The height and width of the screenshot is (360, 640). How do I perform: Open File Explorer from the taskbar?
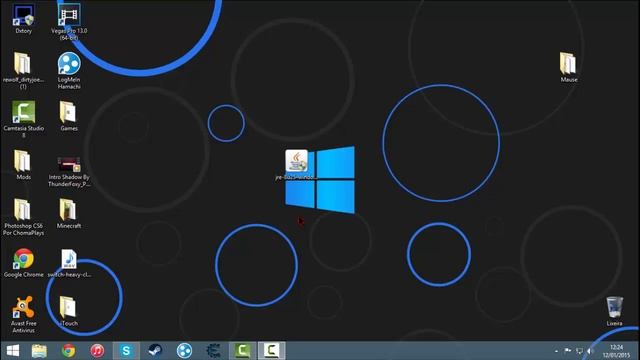pos(40,351)
